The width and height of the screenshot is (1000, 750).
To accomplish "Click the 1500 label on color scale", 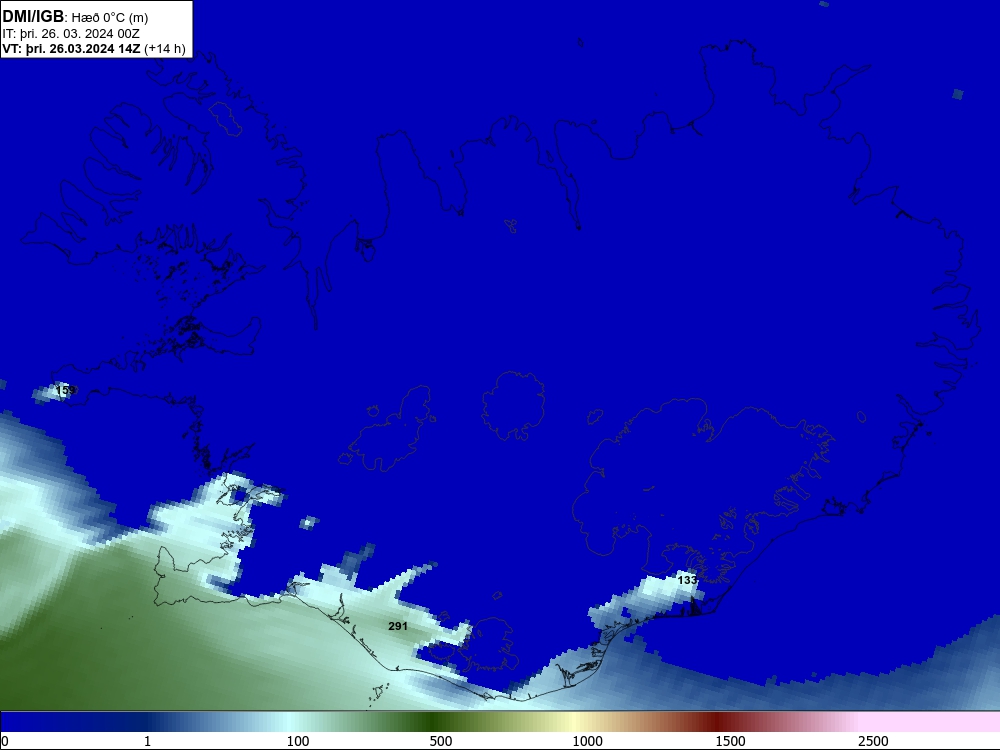I will click(x=730, y=740).
